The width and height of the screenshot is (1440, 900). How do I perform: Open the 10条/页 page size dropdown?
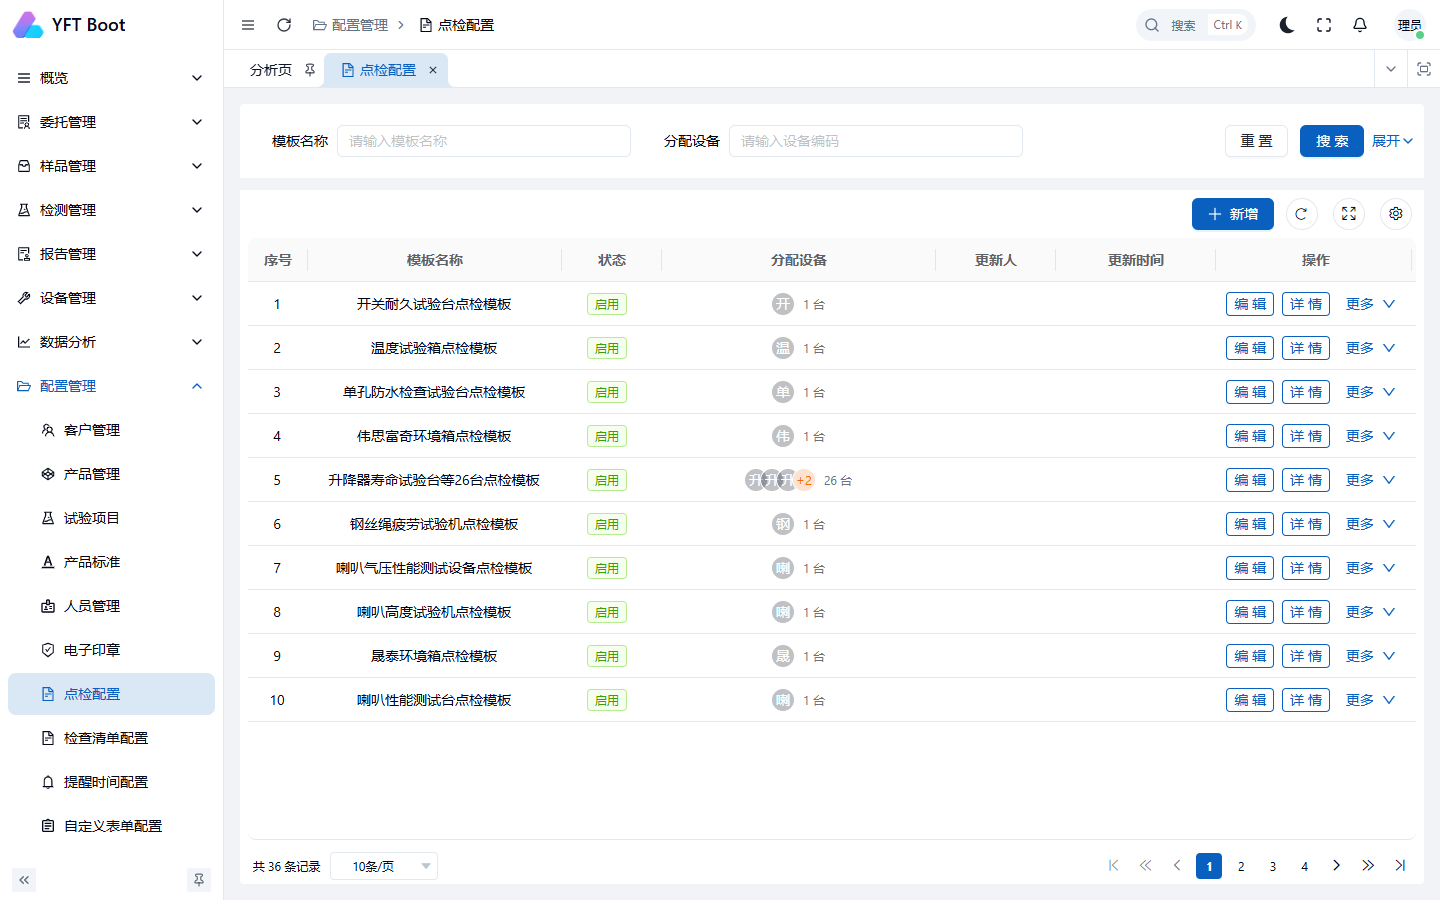(x=385, y=866)
